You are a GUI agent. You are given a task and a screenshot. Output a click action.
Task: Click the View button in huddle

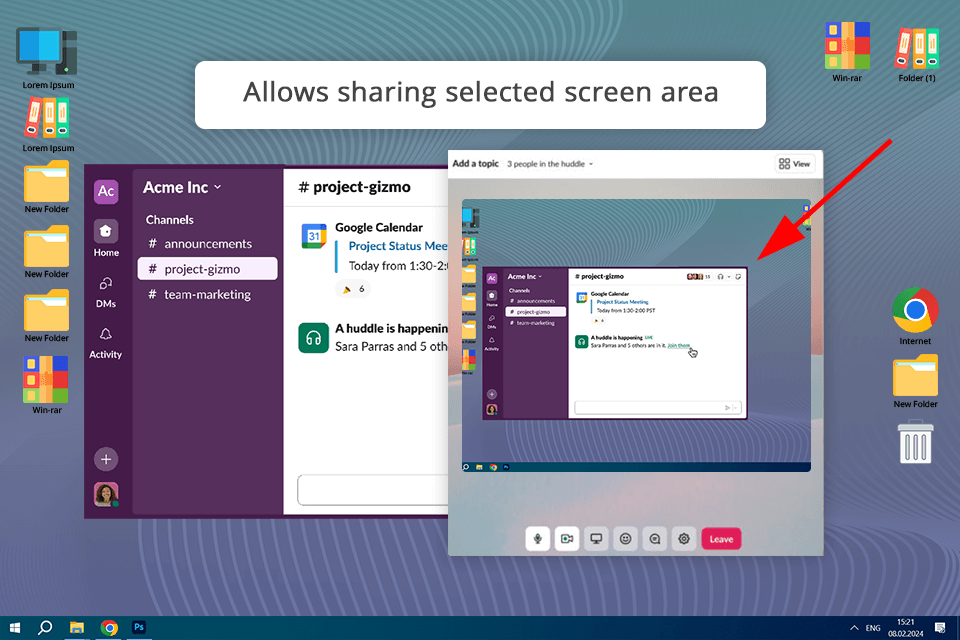click(x=794, y=164)
